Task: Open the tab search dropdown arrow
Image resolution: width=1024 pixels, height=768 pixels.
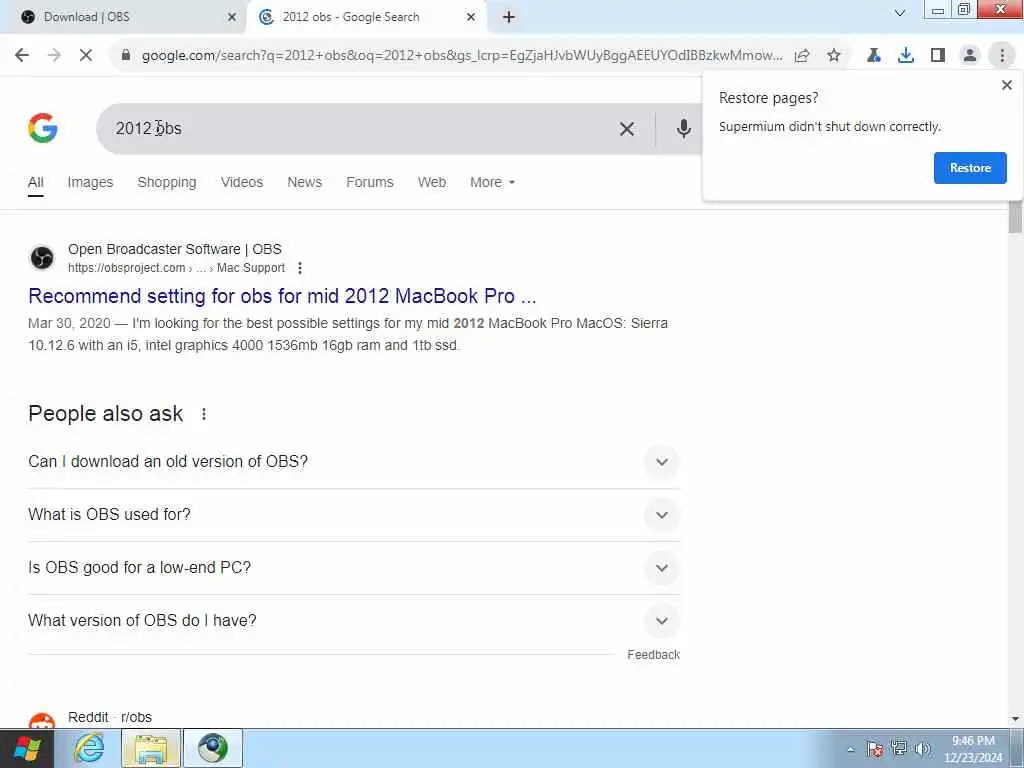Action: coord(900,13)
